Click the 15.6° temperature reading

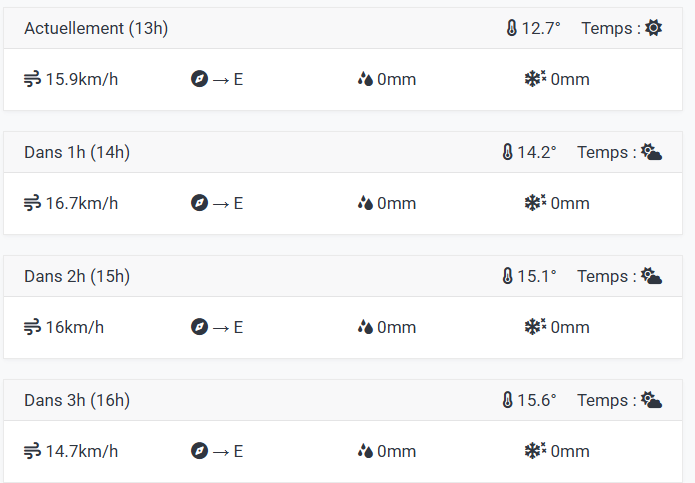[x=537, y=401]
